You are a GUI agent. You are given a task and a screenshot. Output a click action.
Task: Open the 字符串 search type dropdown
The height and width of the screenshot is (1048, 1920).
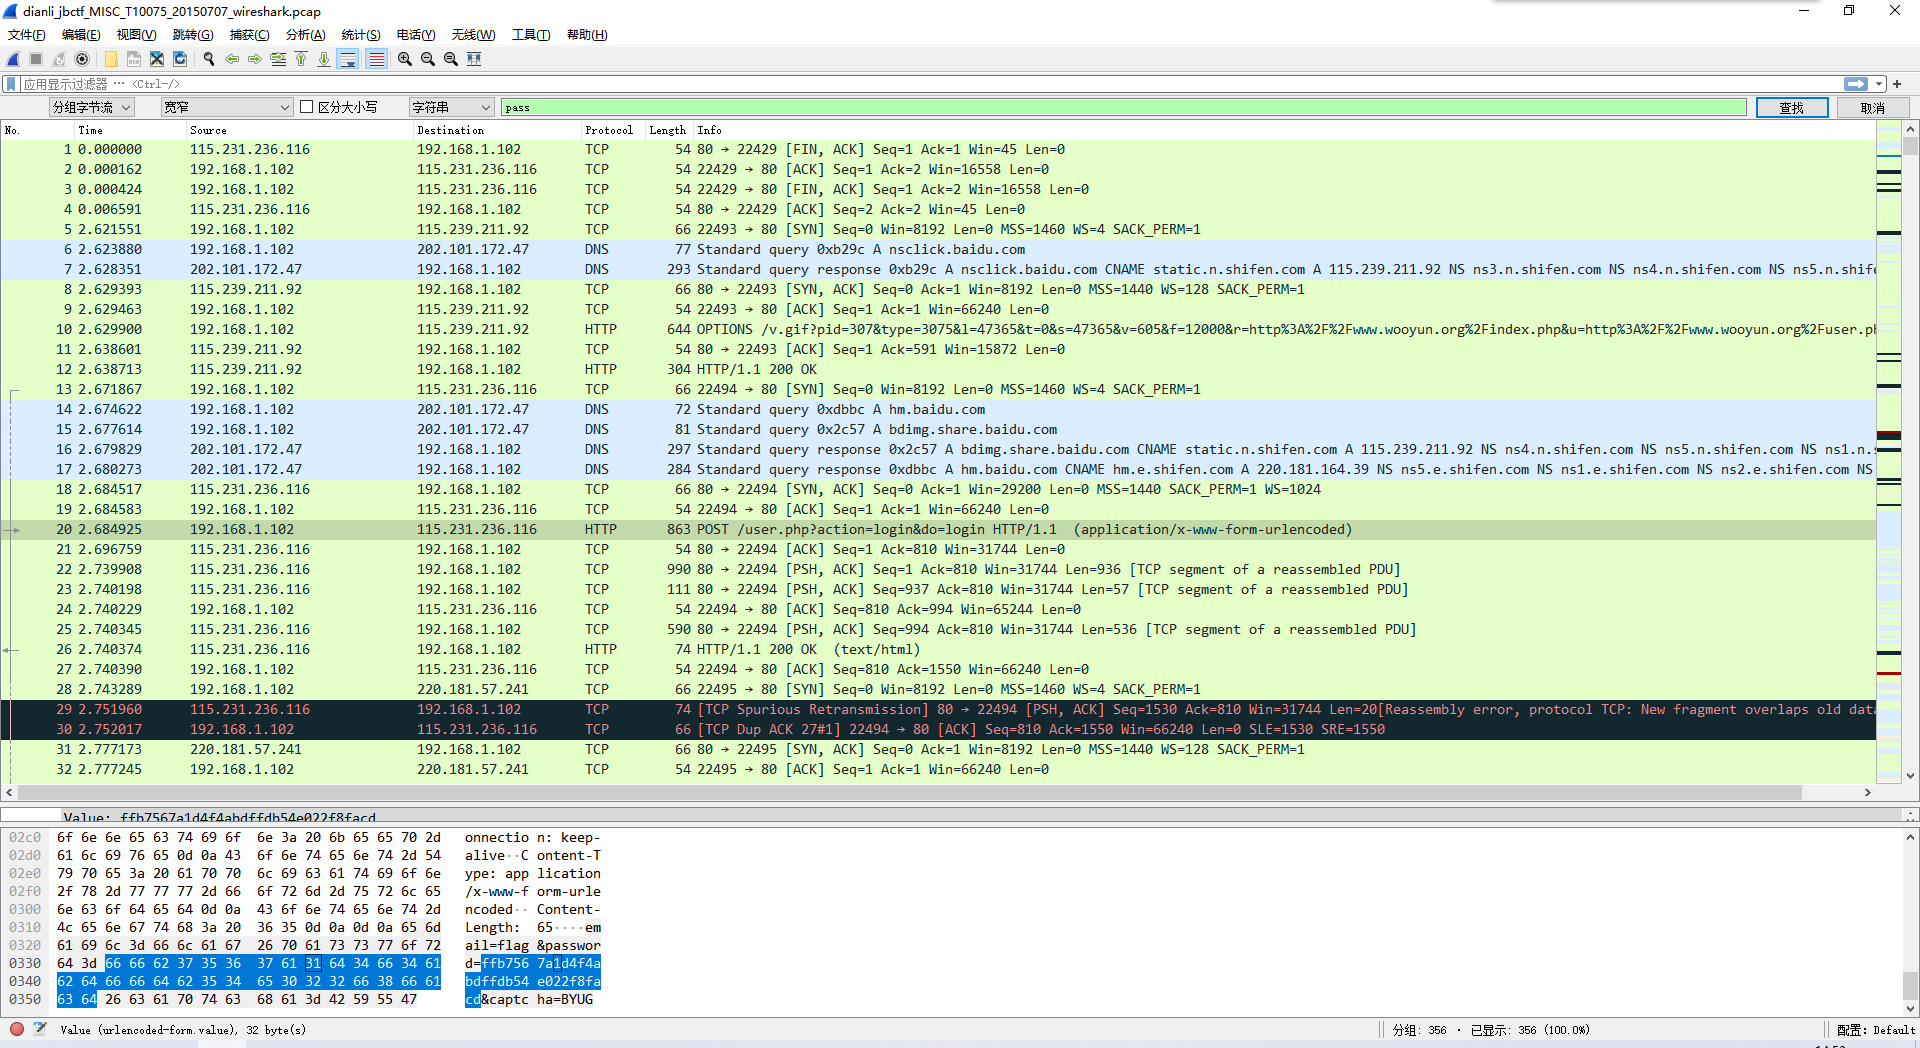(452, 107)
